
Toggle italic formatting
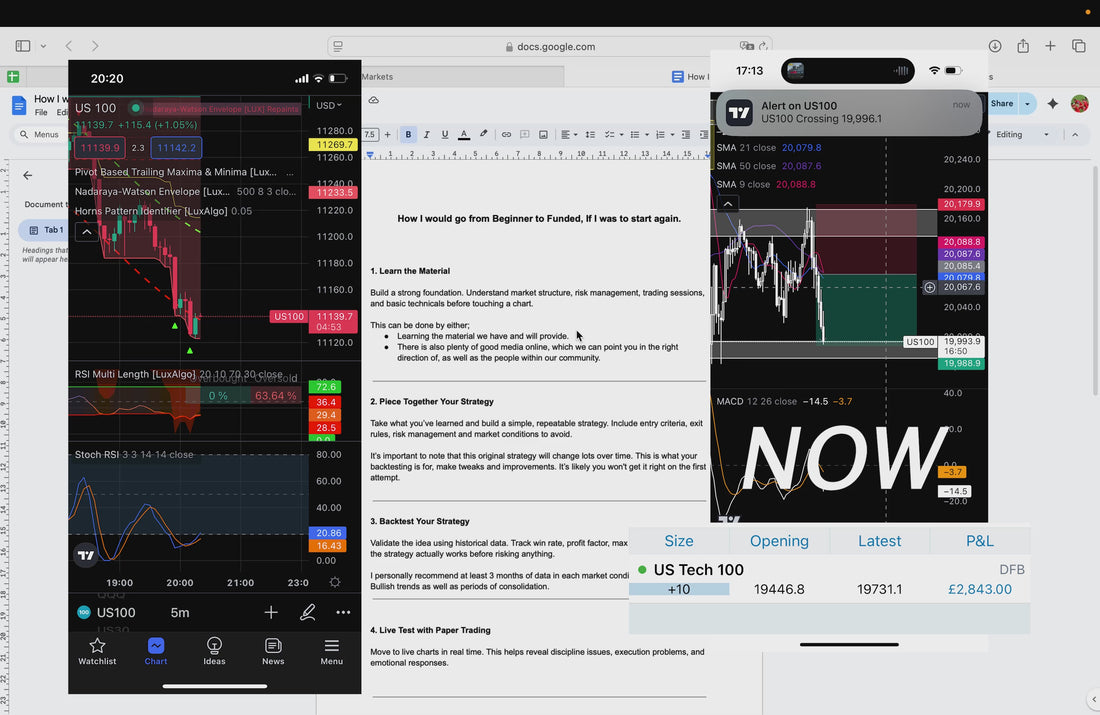(427, 134)
